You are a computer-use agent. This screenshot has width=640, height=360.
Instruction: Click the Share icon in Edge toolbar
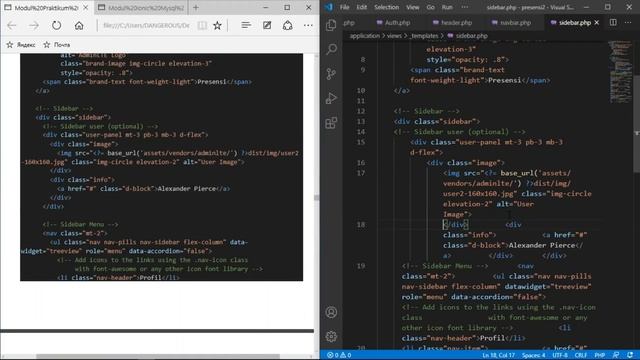tap(288, 25)
